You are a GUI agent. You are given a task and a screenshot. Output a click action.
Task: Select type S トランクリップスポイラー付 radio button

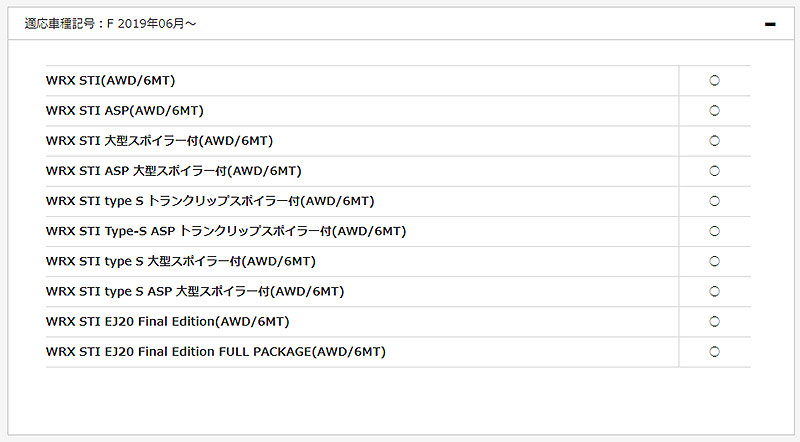pyautogui.click(x=714, y=201)
